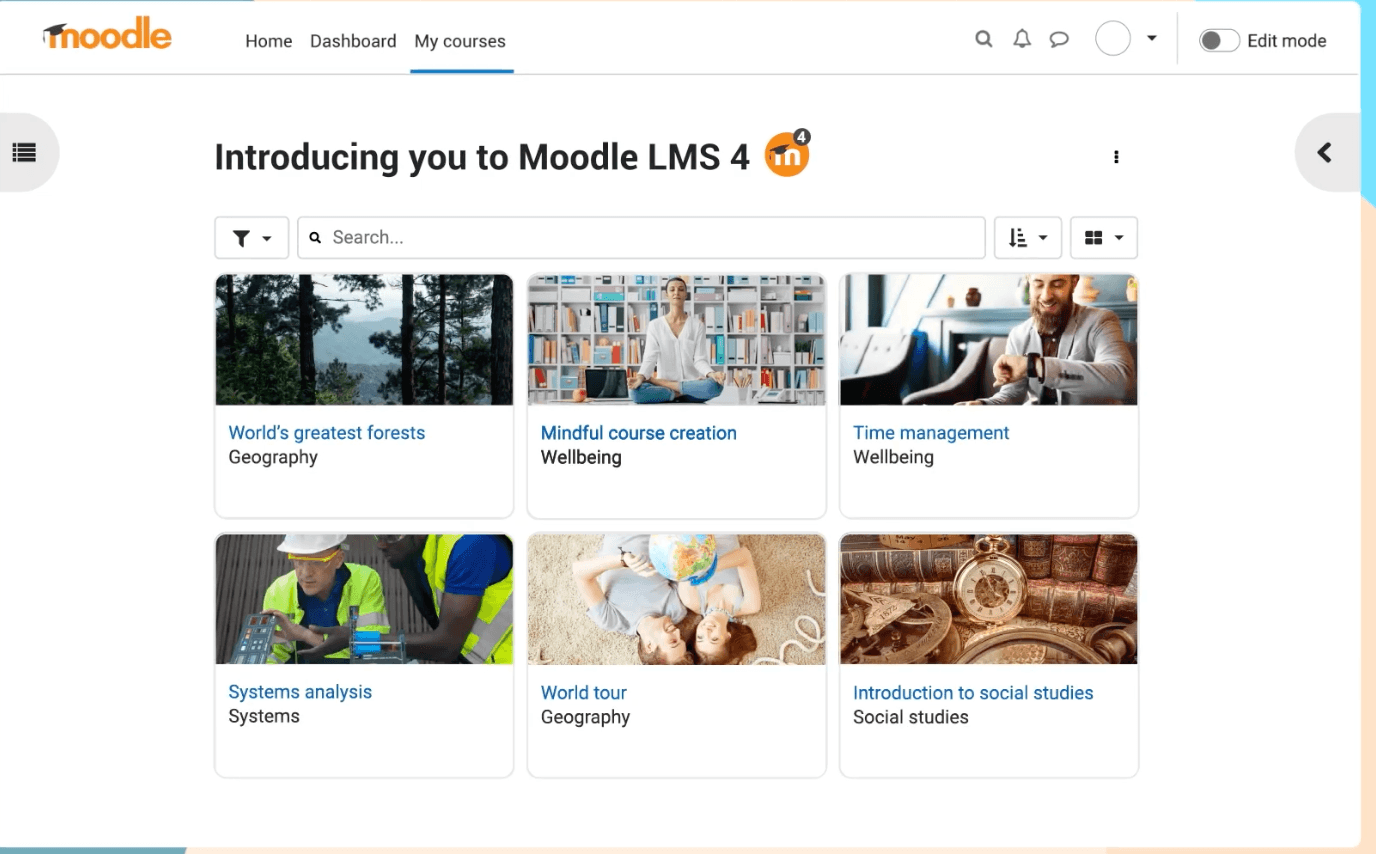
Task: Expand the user menu dropdown arrow
Action: coord(1152,39)
